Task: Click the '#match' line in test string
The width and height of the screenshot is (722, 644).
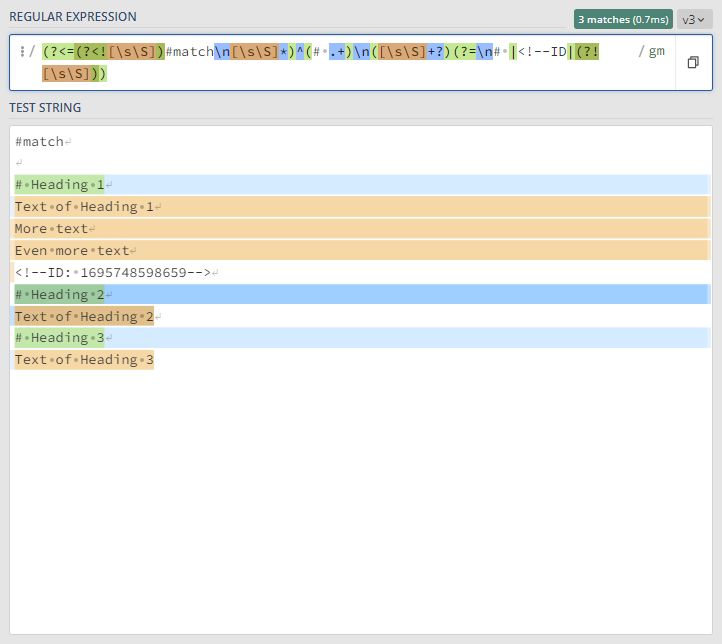Action: 39,141
